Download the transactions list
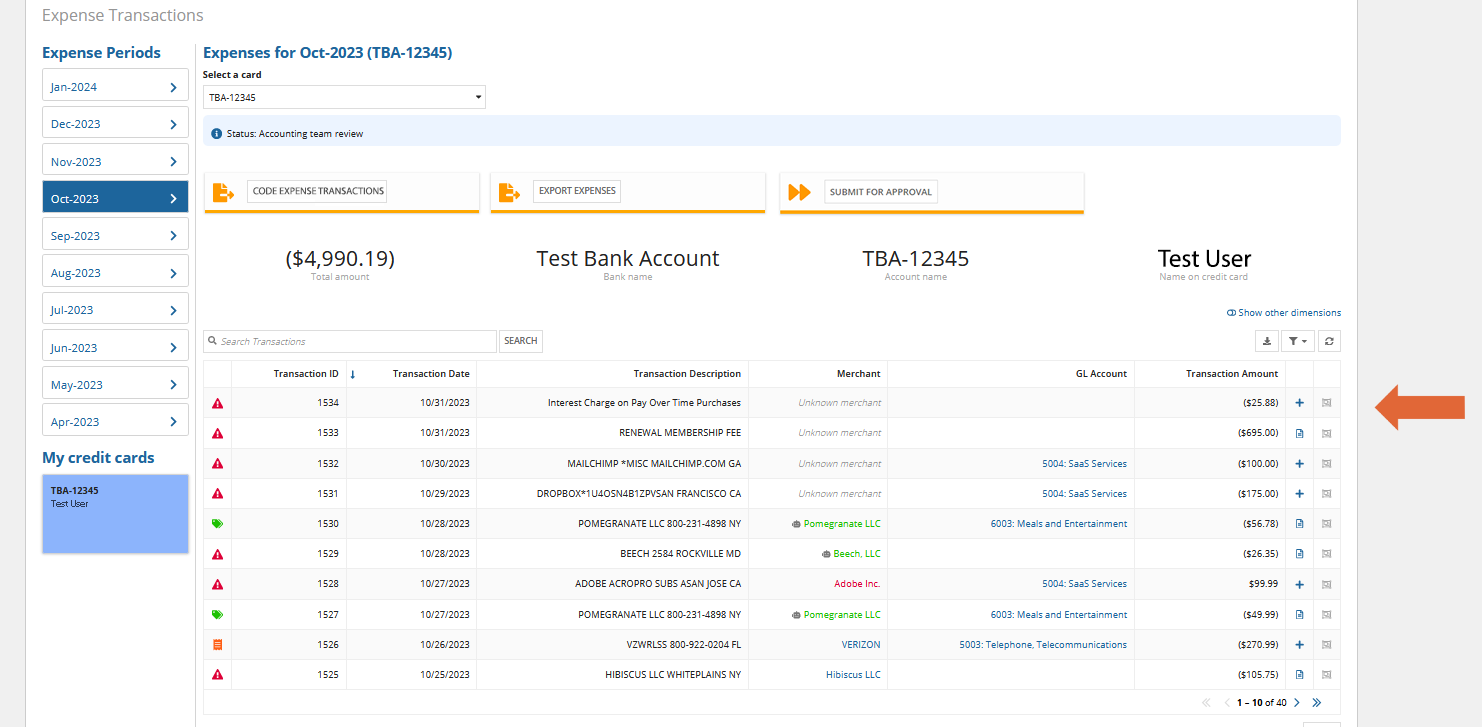Screen dimensions: 1482x727 coord(1267,341)
